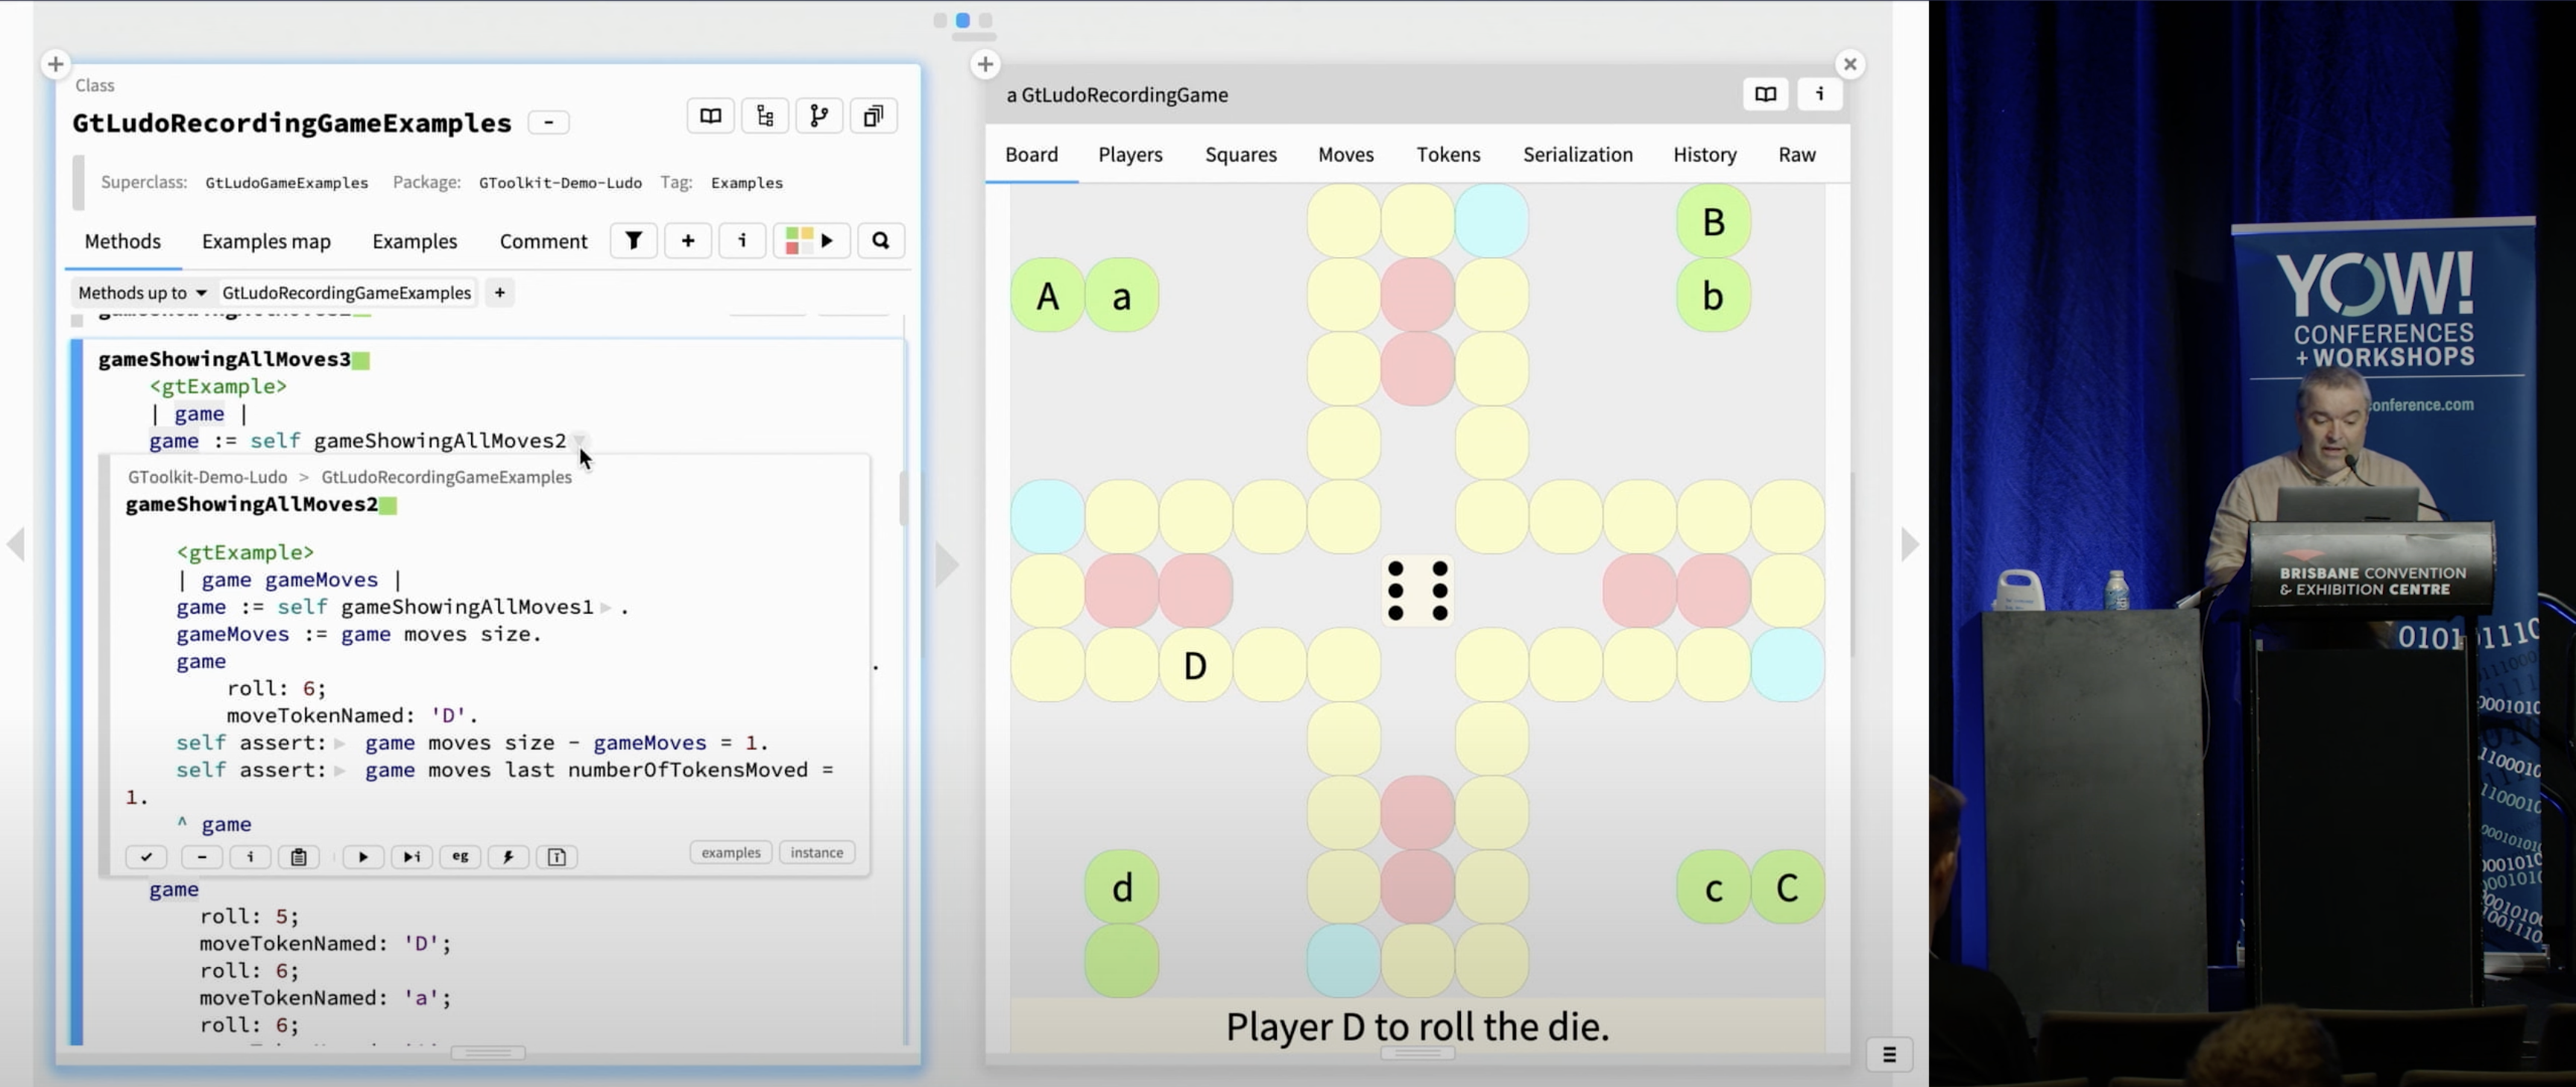
Task: Expand second assert triangle on 'moves last' line
Action: click(x=340, y=770)
